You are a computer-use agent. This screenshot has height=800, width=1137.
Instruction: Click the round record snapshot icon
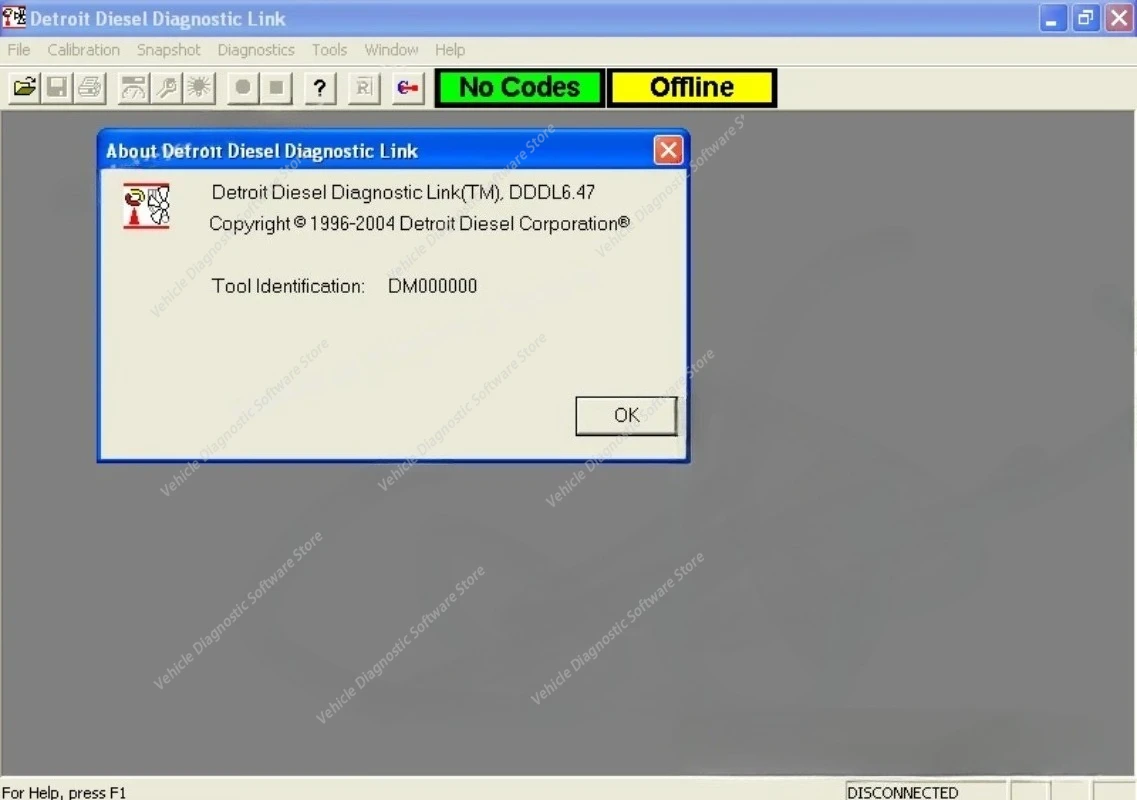[243, 88]
